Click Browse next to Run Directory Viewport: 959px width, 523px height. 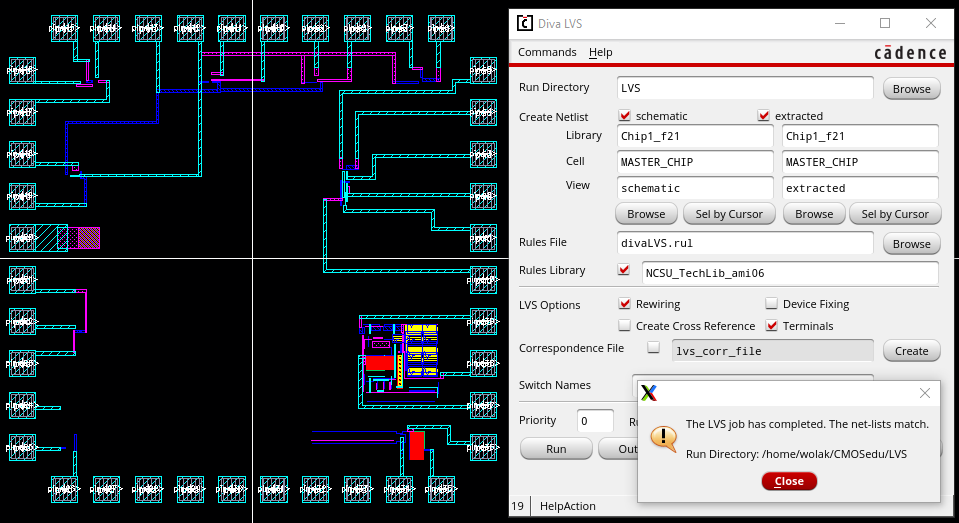pos(911,89)
